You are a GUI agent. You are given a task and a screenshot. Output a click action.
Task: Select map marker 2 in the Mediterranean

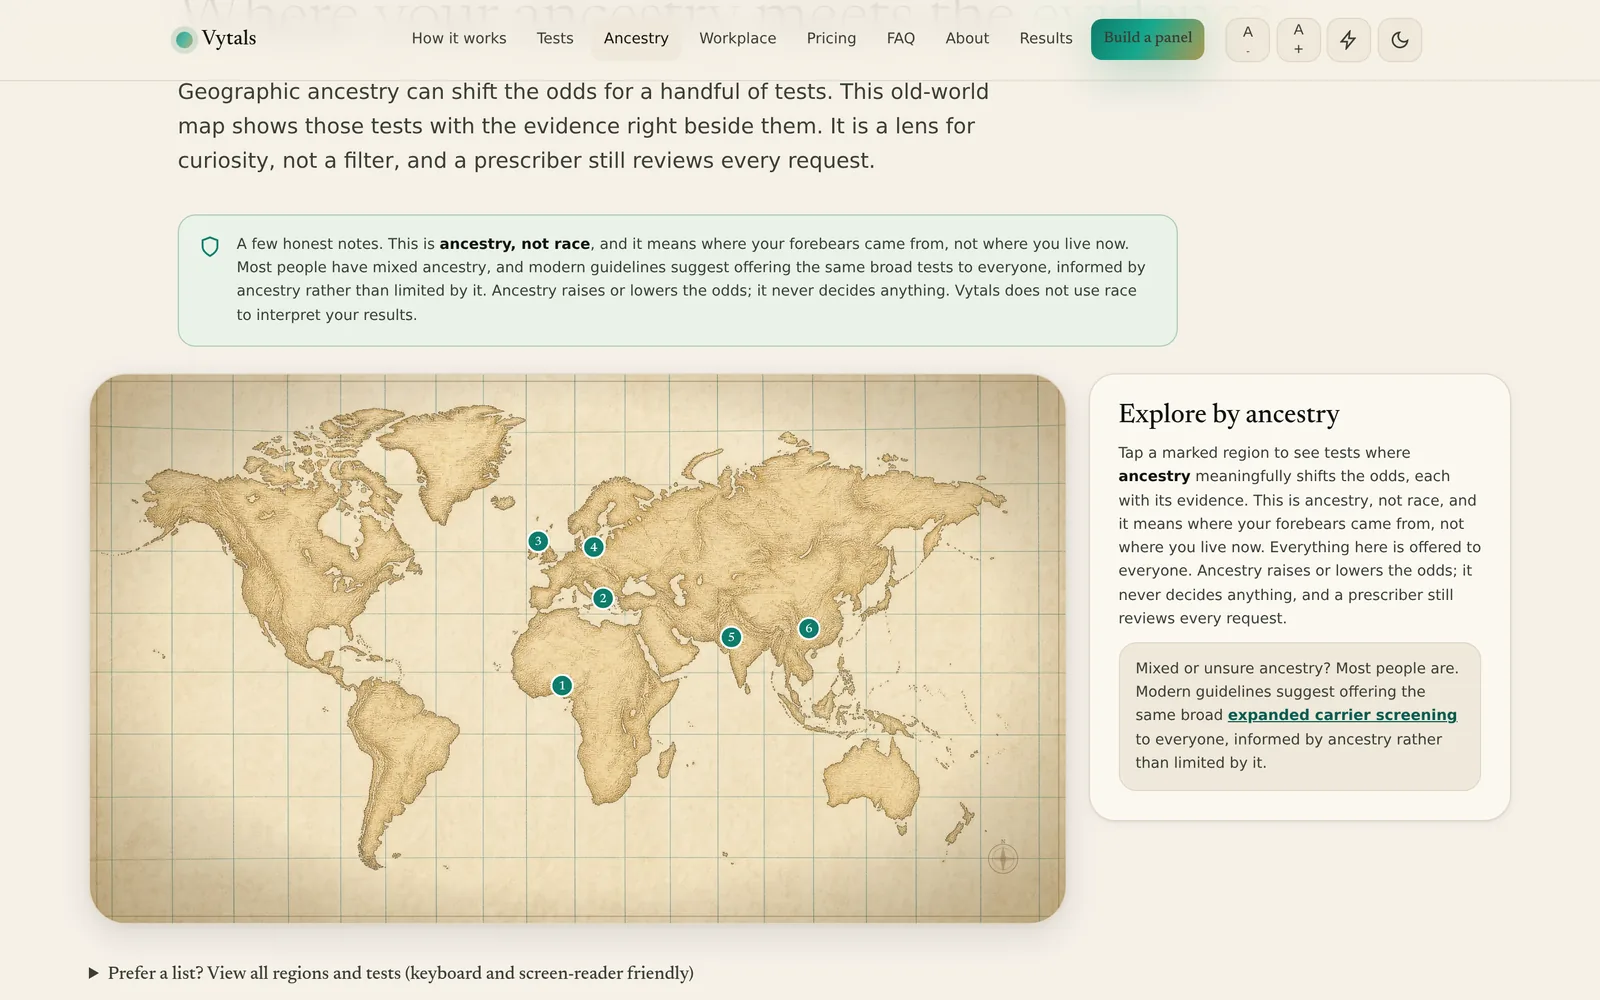pyautogui.click(x=602, y=598)
